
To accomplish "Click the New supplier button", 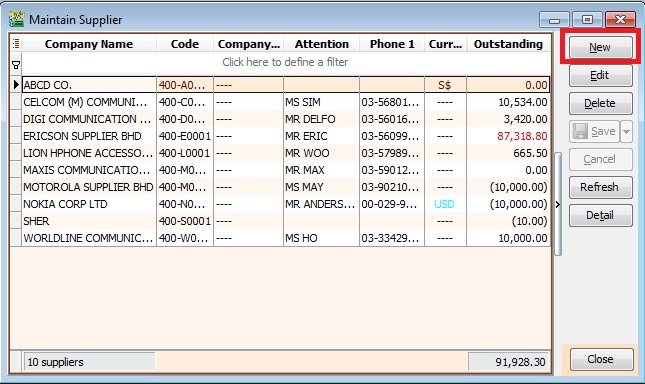I will [601, 47].
